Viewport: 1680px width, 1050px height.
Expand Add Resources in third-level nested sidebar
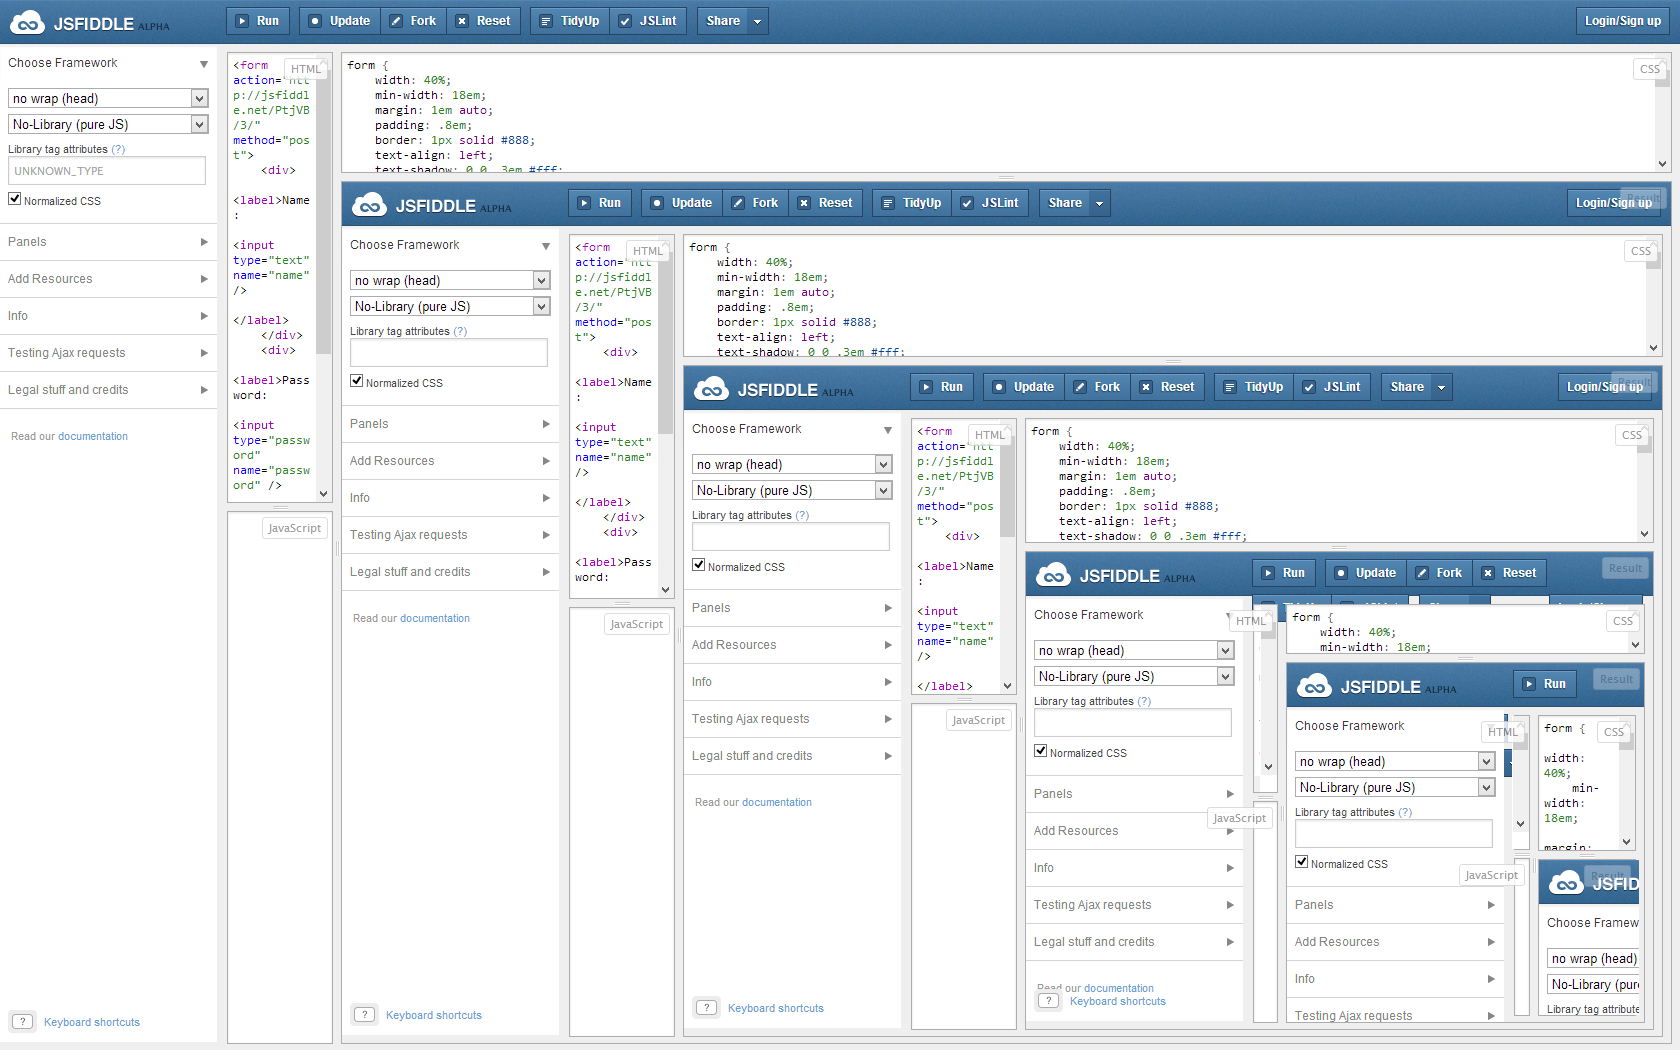click(792, 645)
